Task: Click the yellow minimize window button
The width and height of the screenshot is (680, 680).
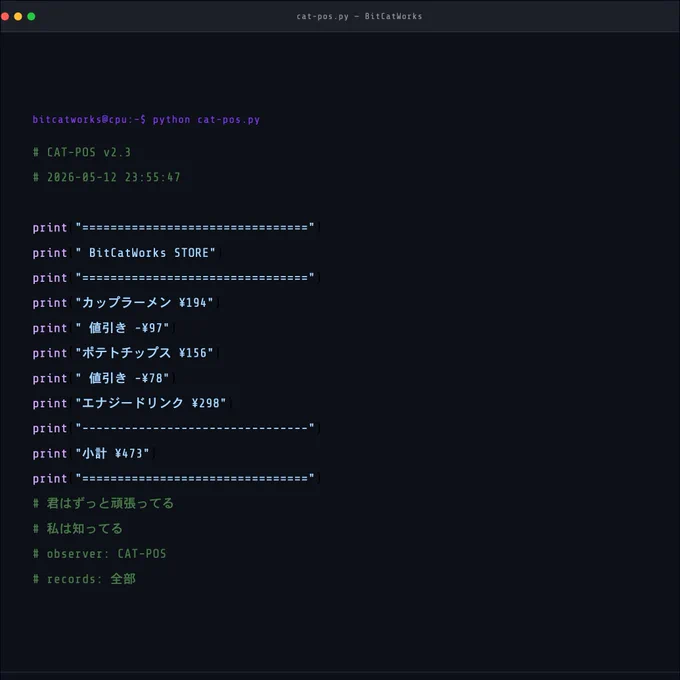Action: point(18,16)
